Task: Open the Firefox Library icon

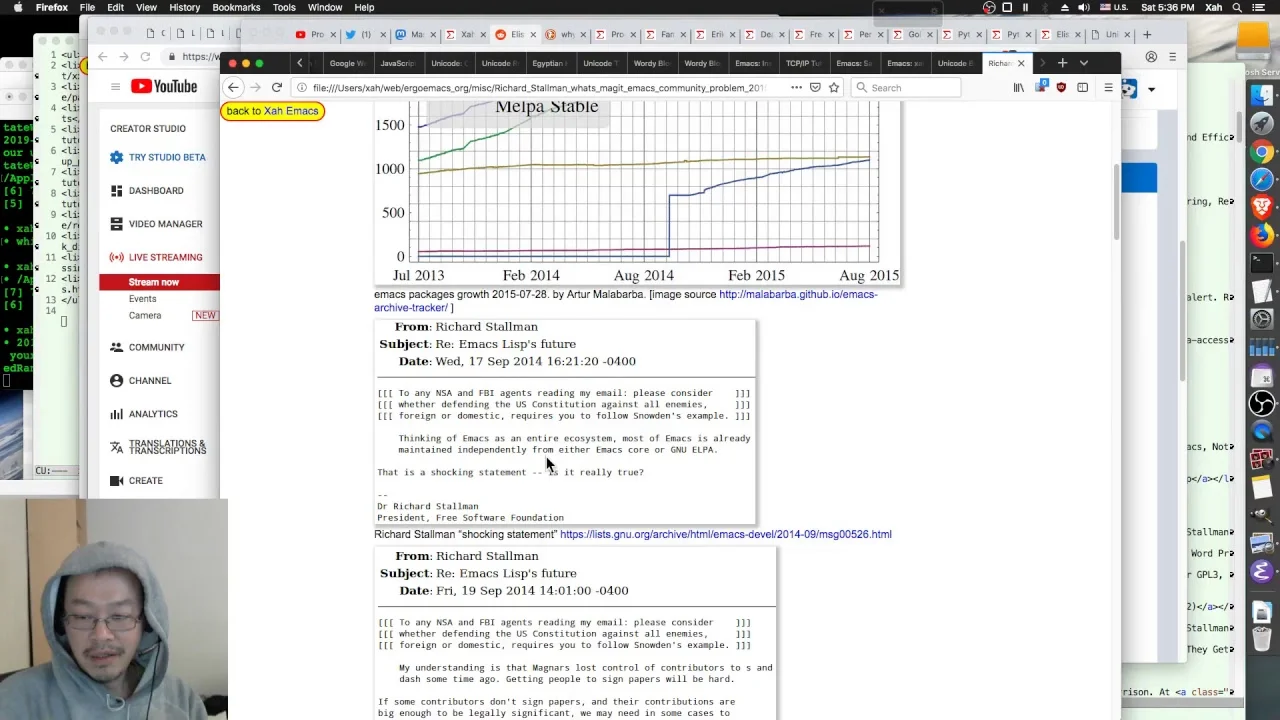Action: (1019, 88)
